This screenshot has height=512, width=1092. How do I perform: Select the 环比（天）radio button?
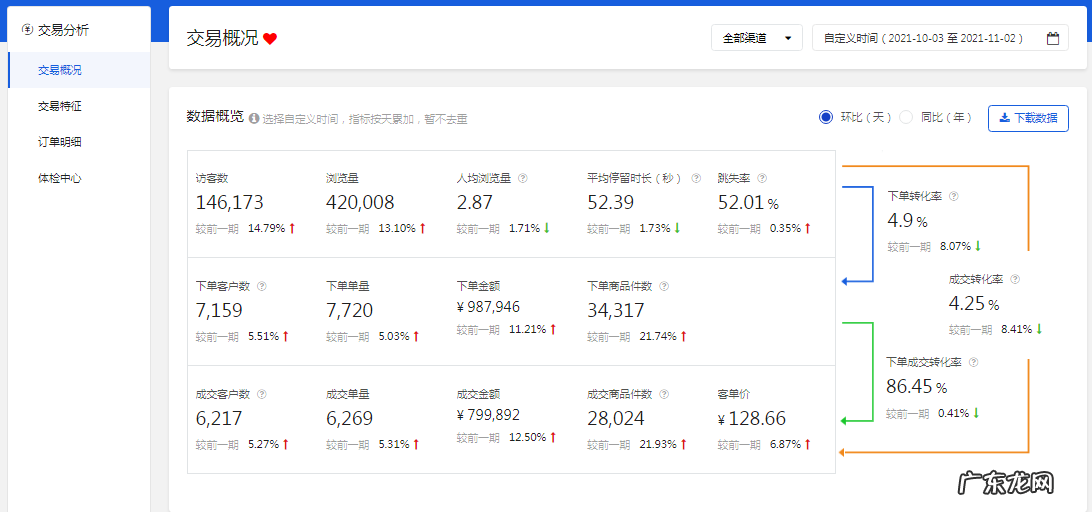[x=826, y=117]
